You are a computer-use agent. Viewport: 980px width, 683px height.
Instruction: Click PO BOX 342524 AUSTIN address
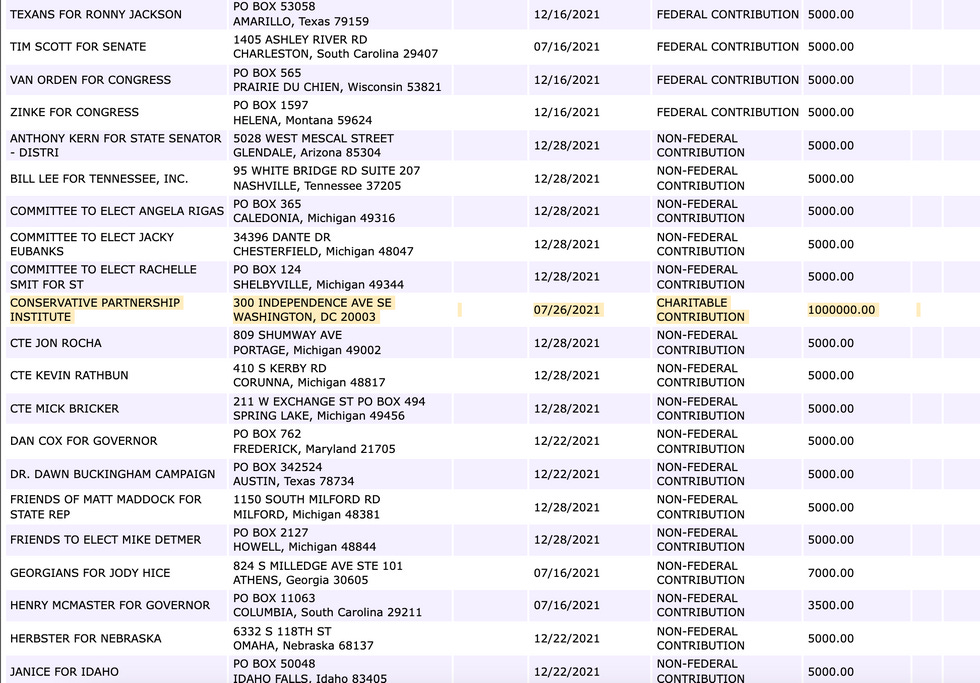(294, 474)
